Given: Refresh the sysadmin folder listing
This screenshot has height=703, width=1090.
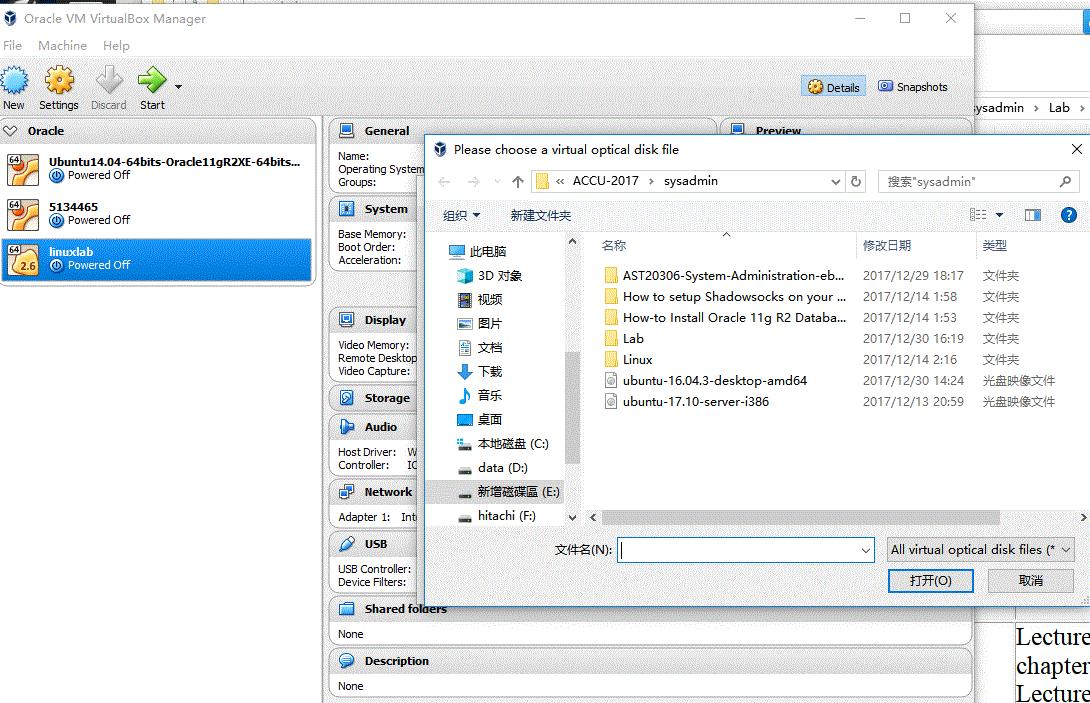Looking at the screenshot, I should pos(856,181).
